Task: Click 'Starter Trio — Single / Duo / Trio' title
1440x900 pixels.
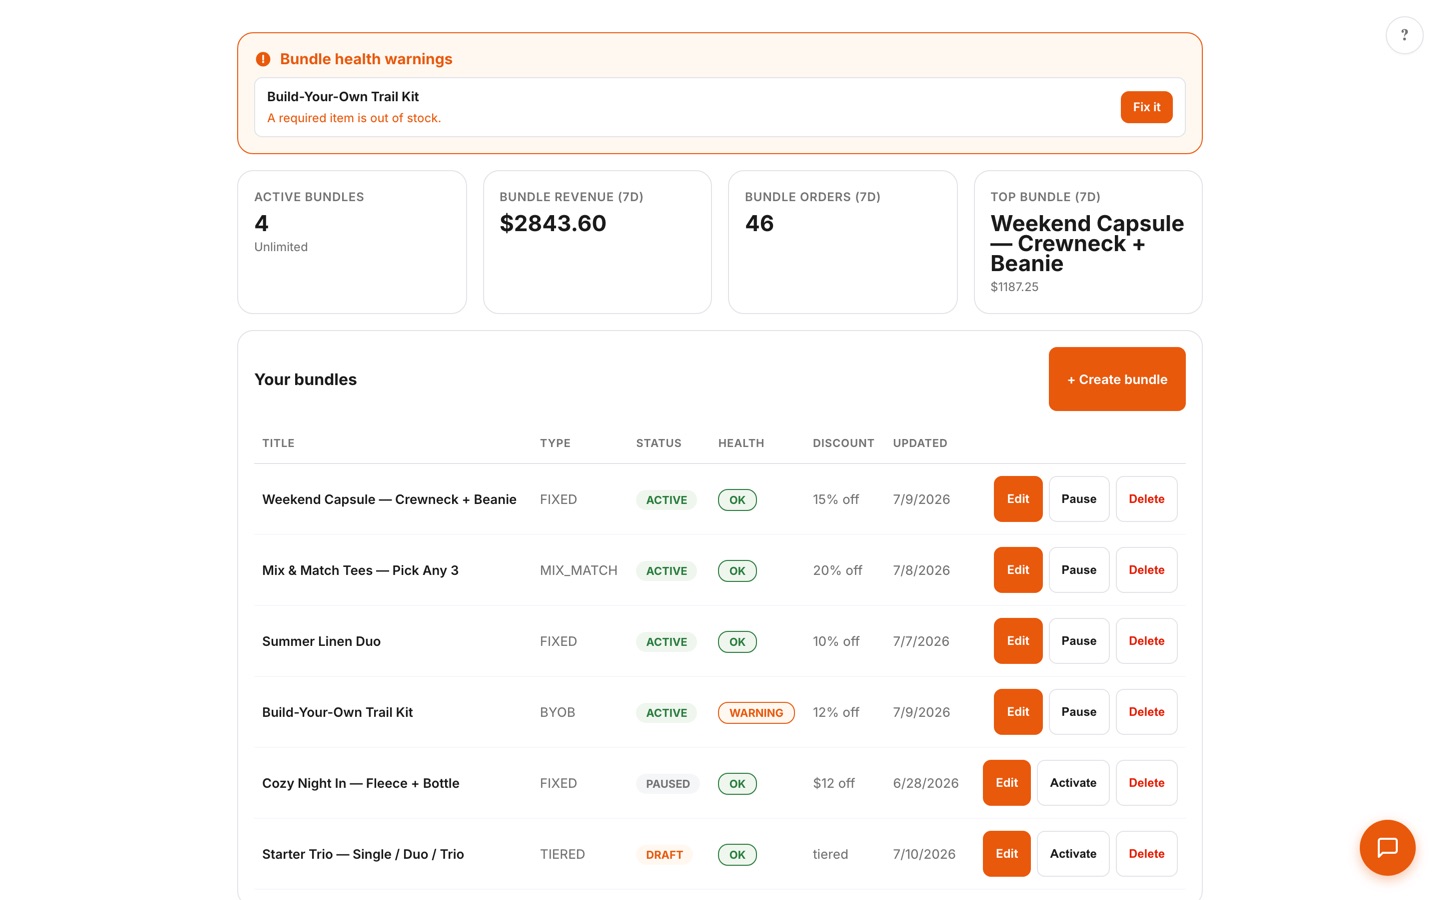Action: [x=363, y=854]
